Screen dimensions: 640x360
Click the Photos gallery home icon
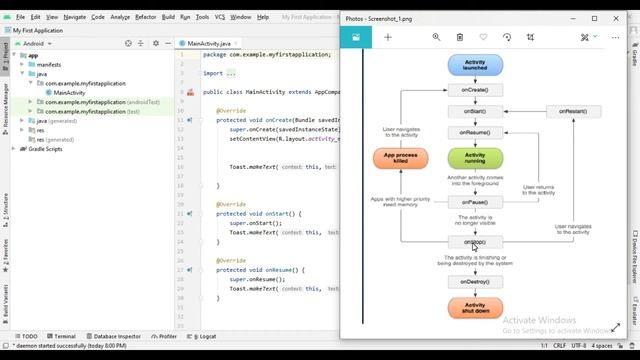coord(356,37)
